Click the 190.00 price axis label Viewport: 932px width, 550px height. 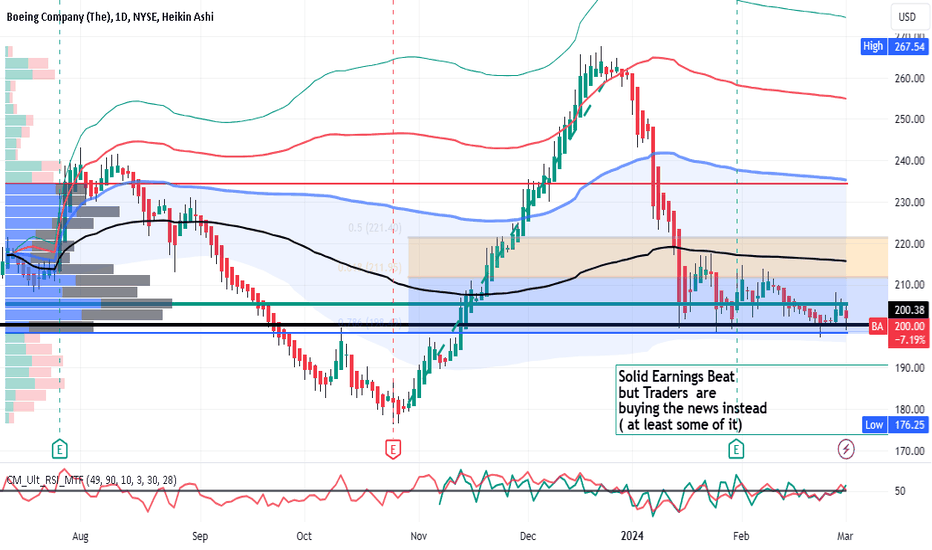[x=909, y=368]
